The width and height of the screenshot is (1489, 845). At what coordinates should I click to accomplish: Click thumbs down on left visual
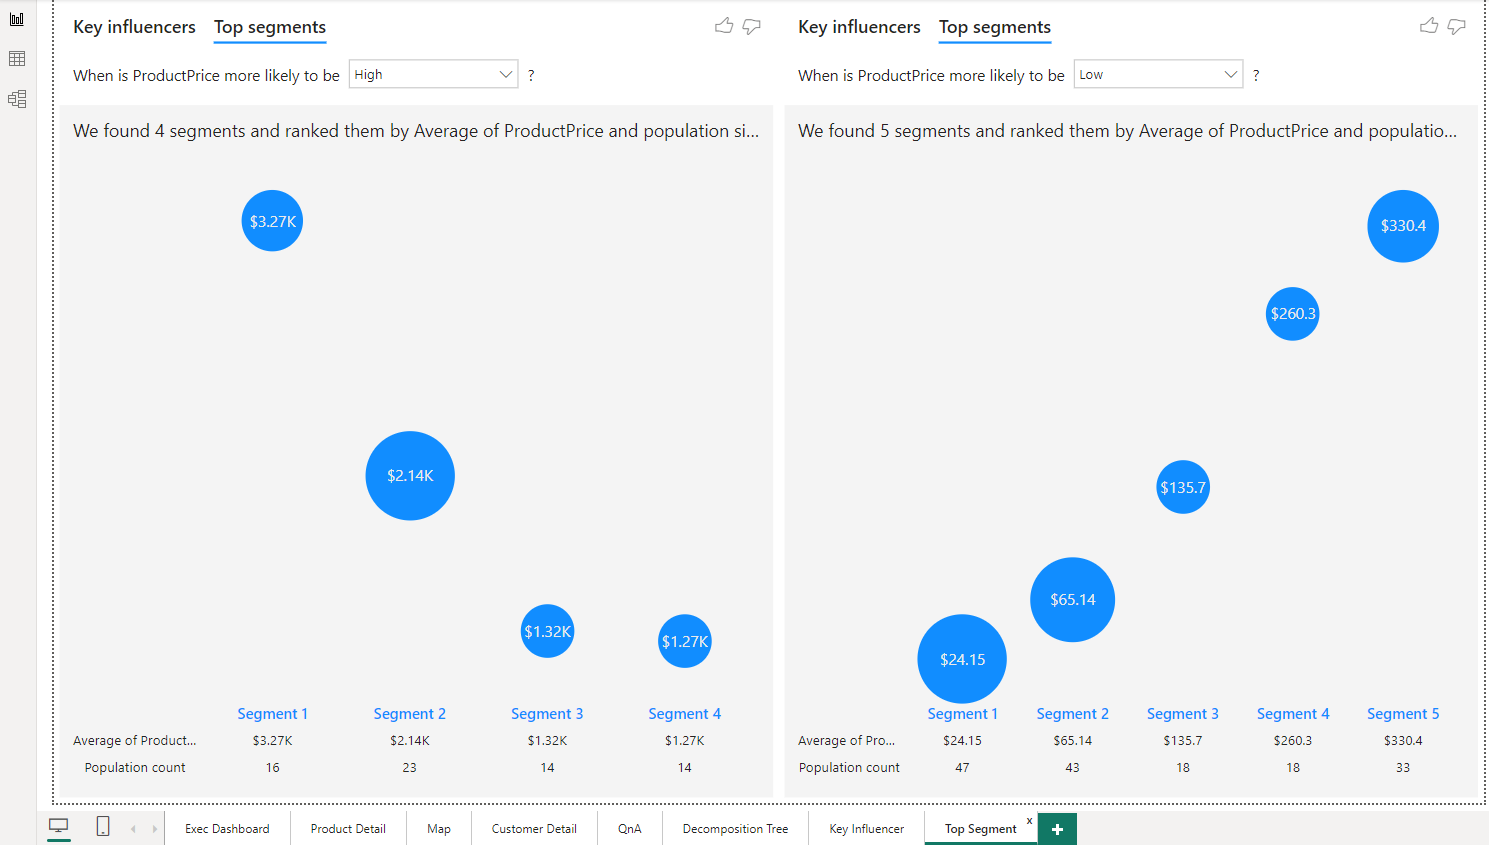(752, 26)
